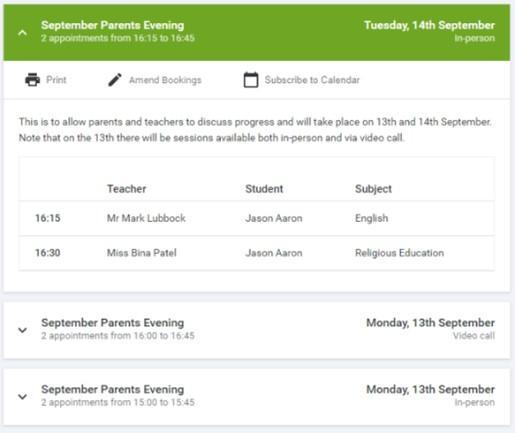Click Tuesday, 14th September date in header

[429, 25]
